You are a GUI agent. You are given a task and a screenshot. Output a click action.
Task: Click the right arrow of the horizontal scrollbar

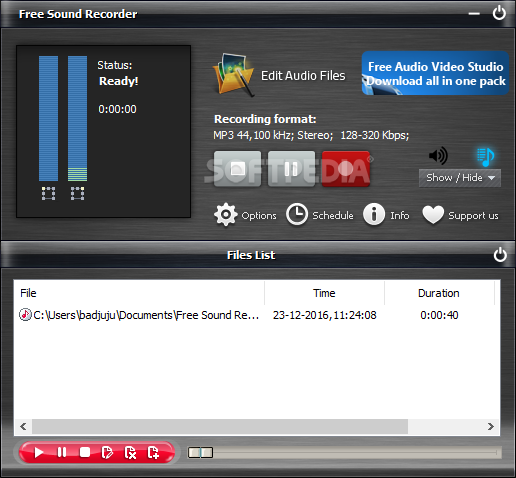click(491, 426)
